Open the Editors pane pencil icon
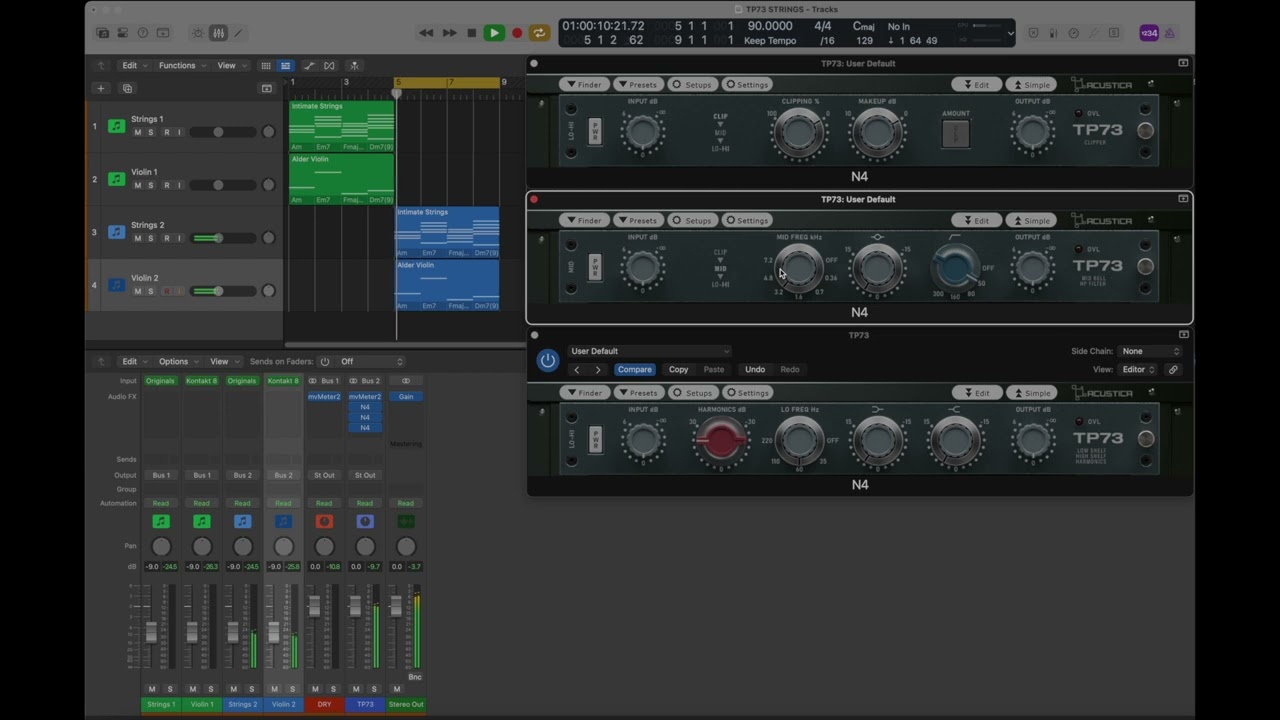Viewport: 1280px width, 720px height. (x=238, y=33)
